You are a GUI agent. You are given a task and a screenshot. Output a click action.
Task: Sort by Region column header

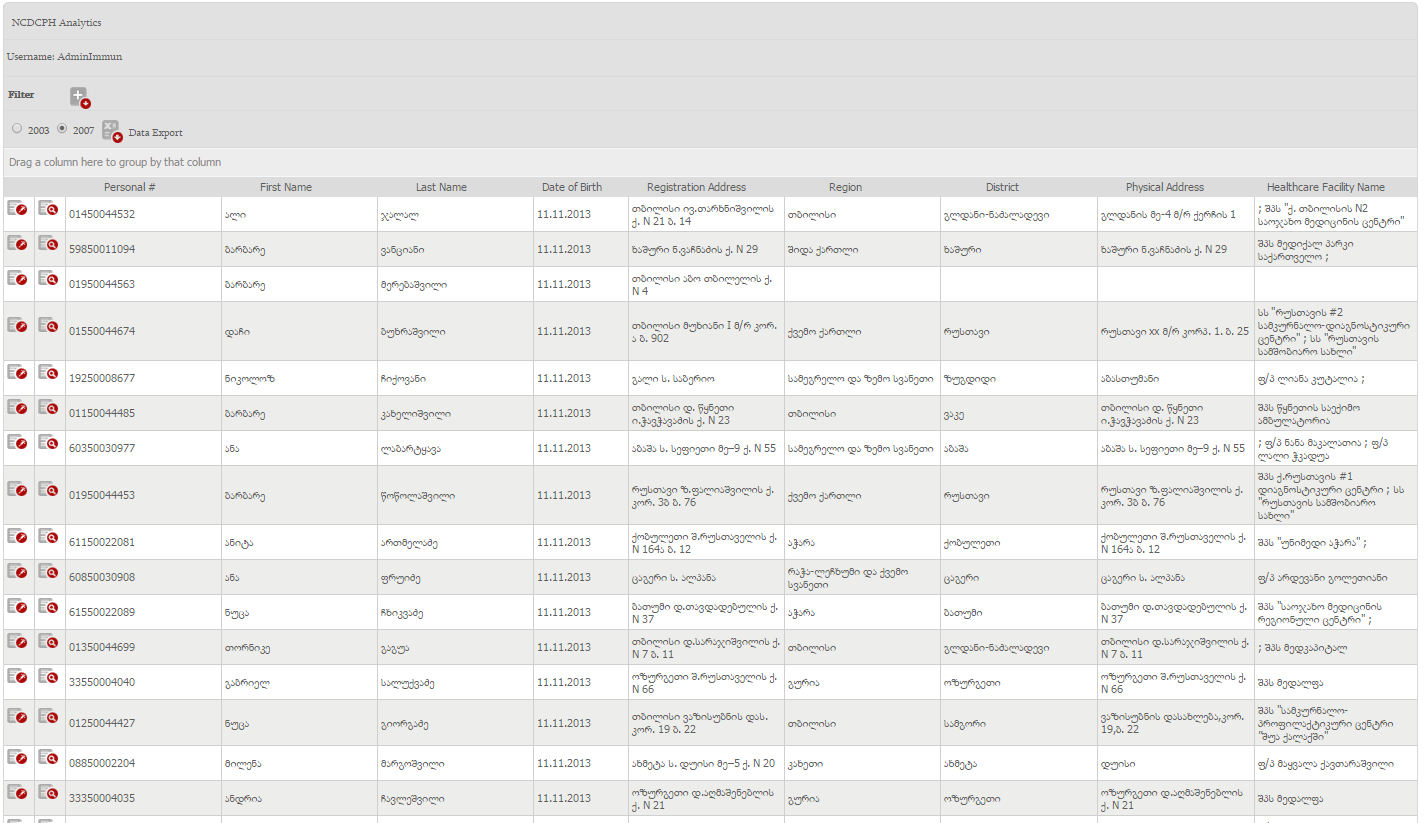tap(845, 187)
